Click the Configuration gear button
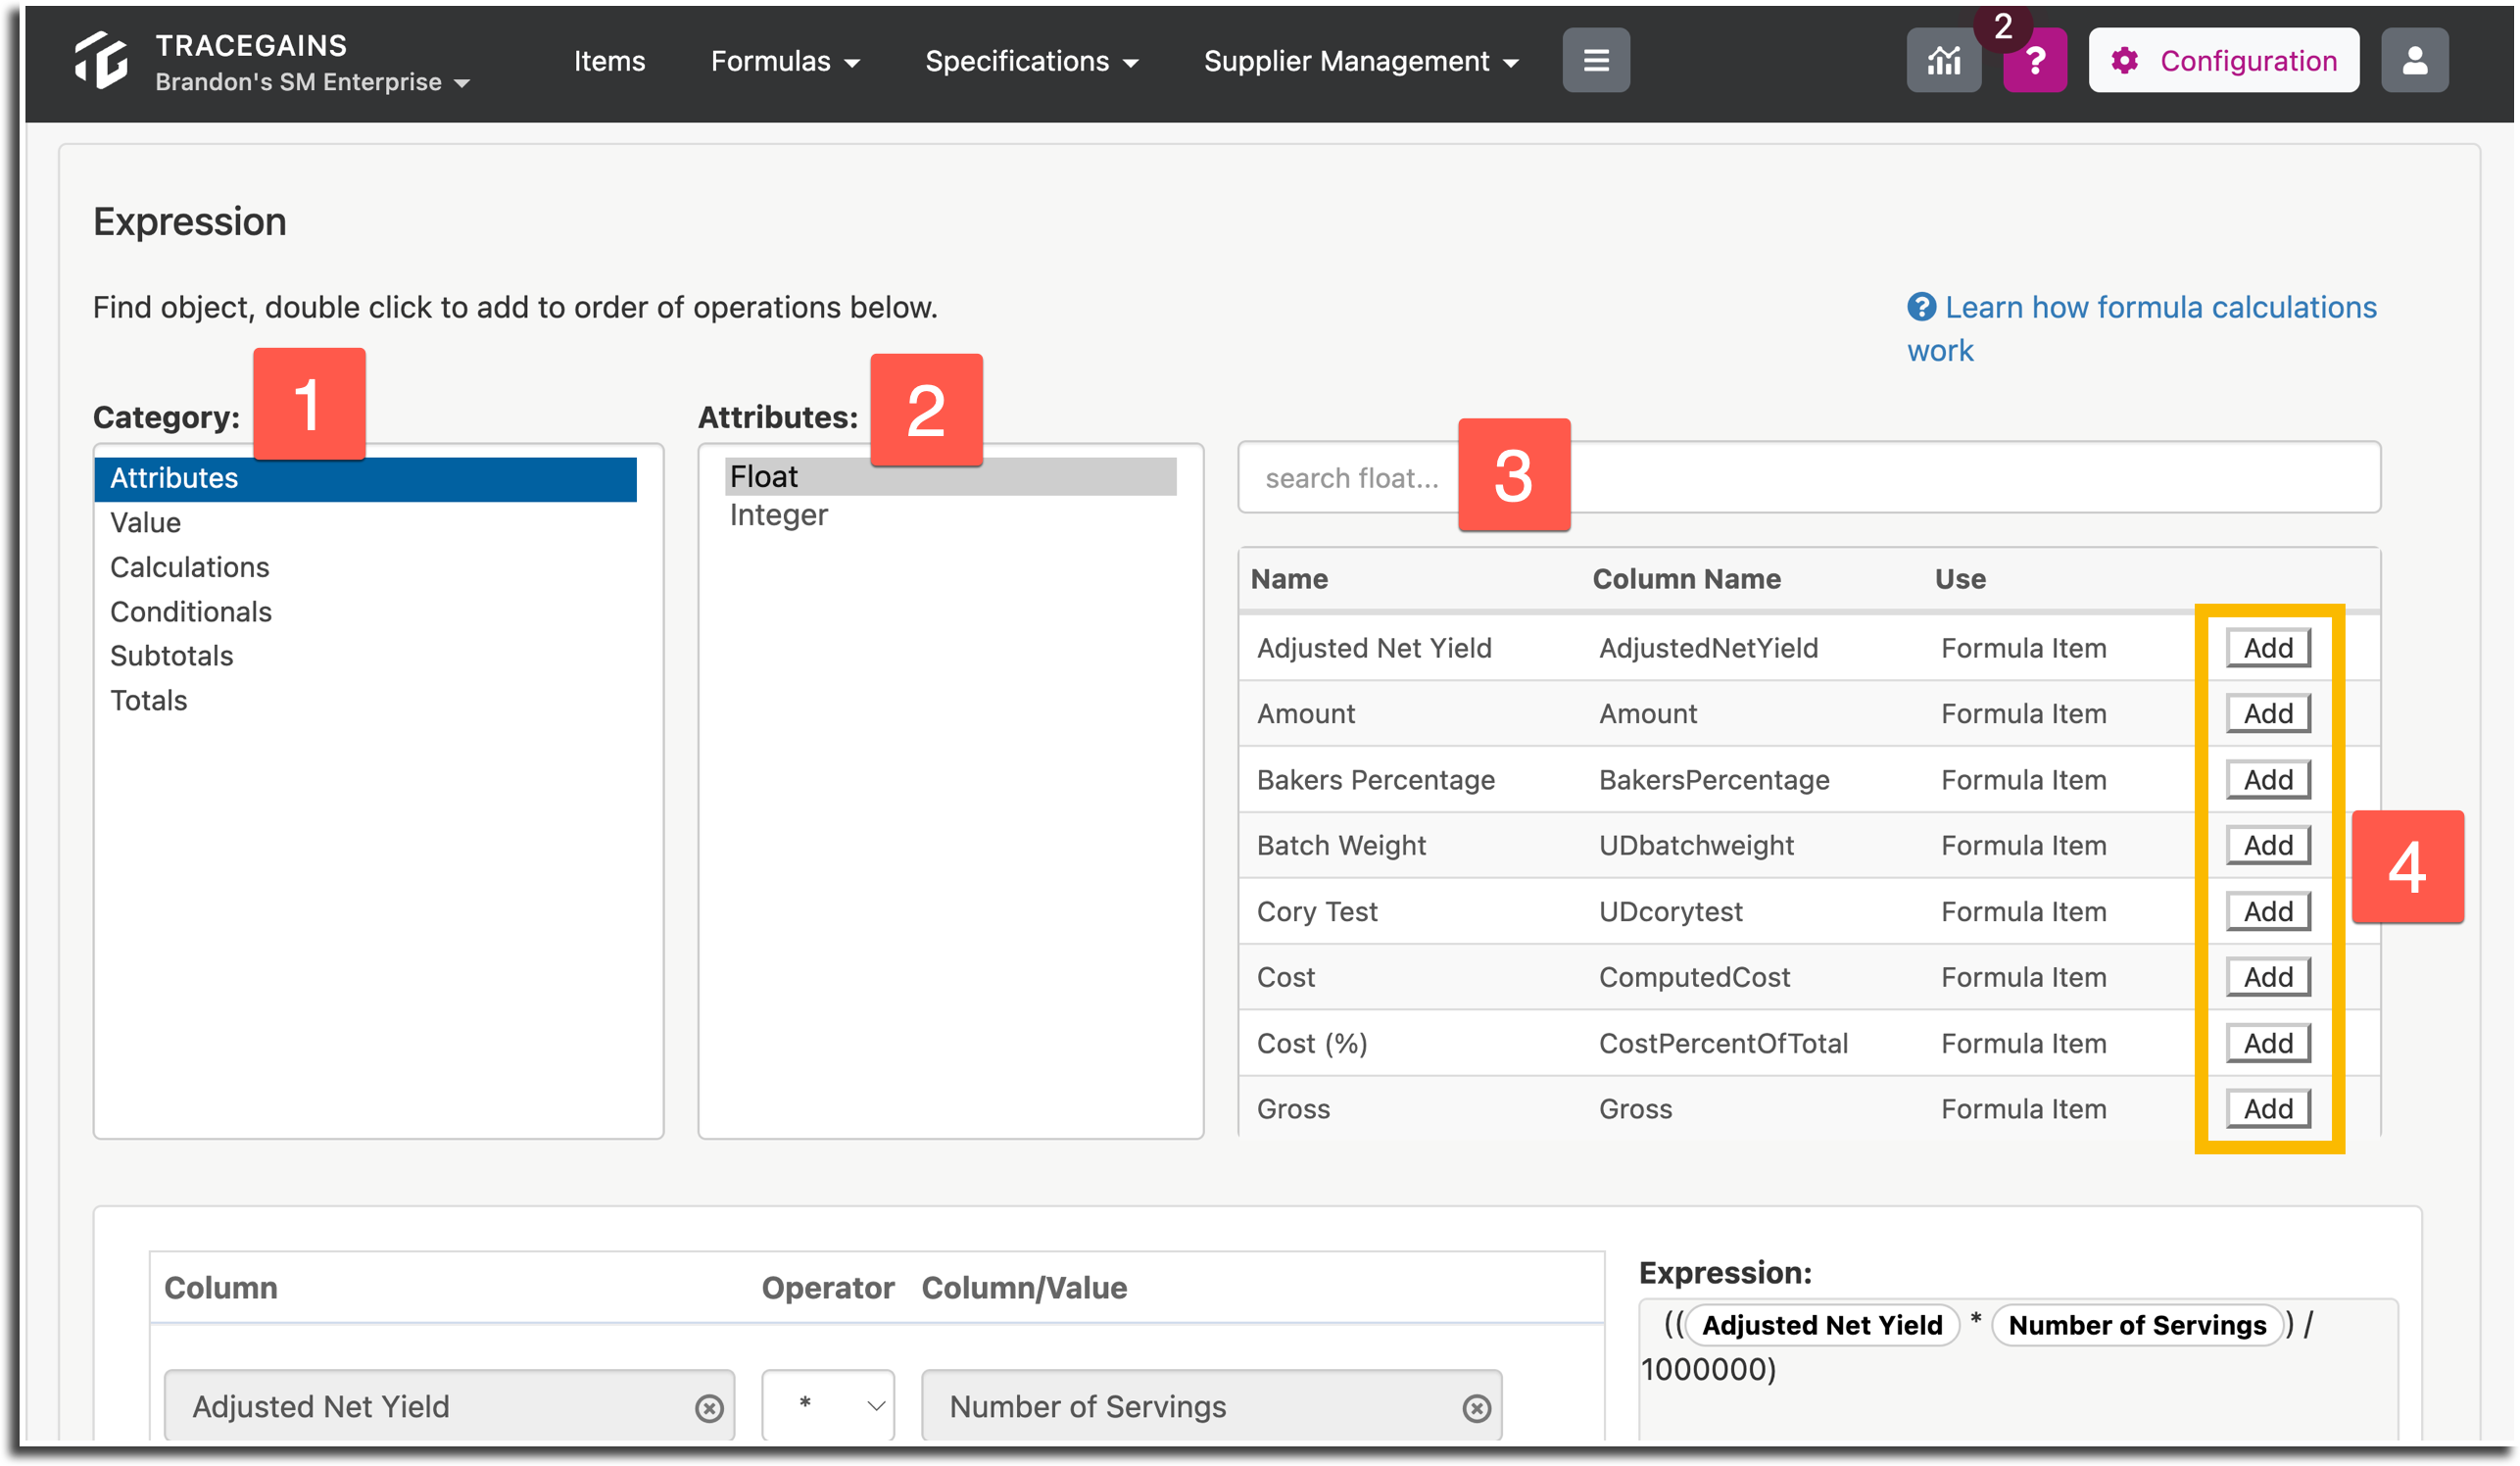The height and width of the screenshot is (1466, 2520). tap(2223, 61)
